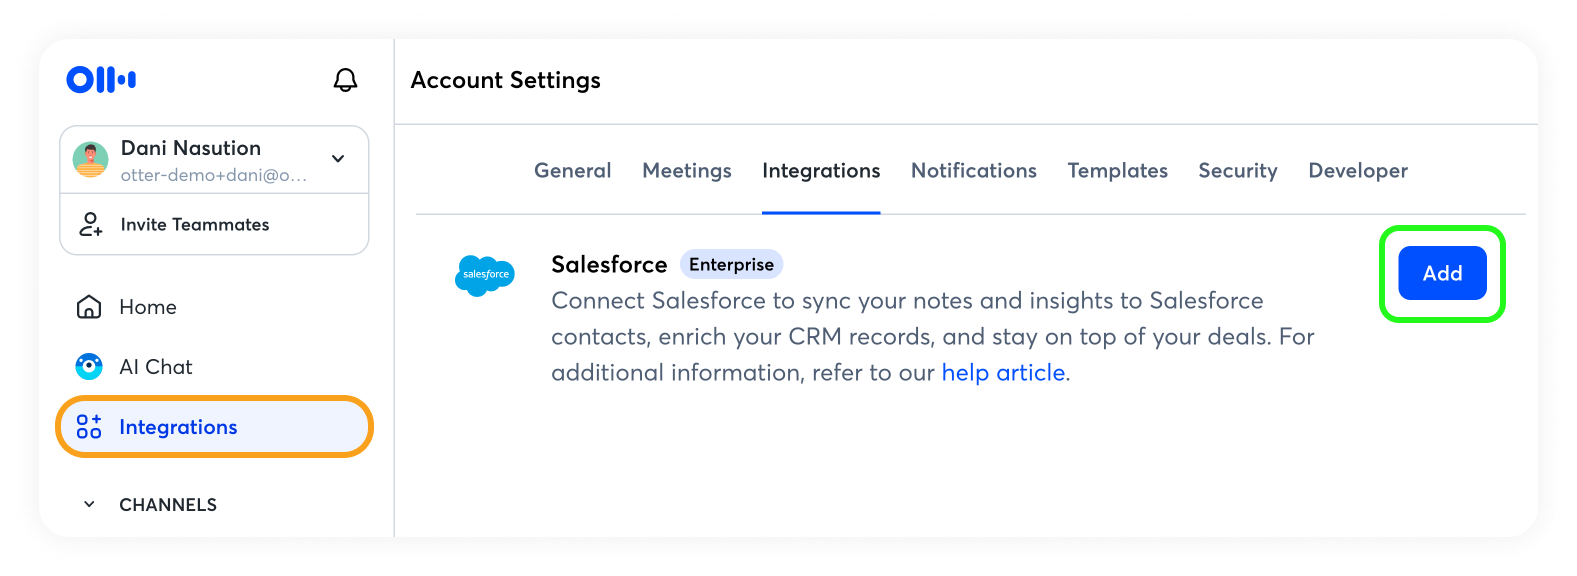Click the Invite Teammates person icon

tap(91, 224)
